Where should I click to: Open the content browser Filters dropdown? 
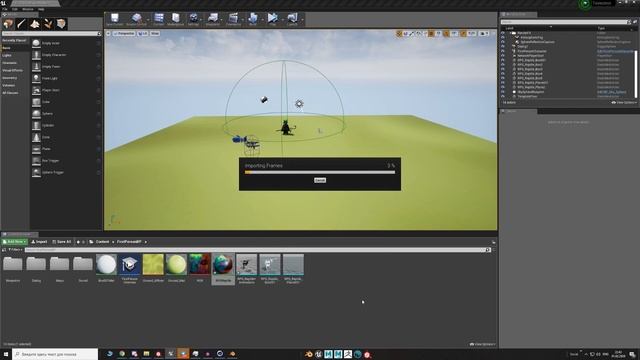pyautogui.click(x=16, y=249)
